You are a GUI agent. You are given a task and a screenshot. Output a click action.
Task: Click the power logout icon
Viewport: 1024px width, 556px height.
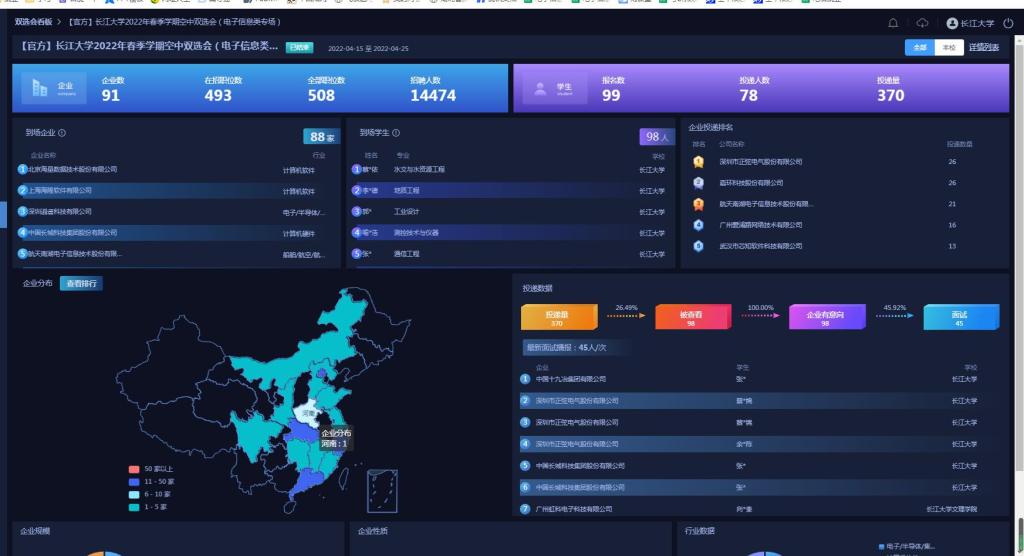pos(1007,23)
